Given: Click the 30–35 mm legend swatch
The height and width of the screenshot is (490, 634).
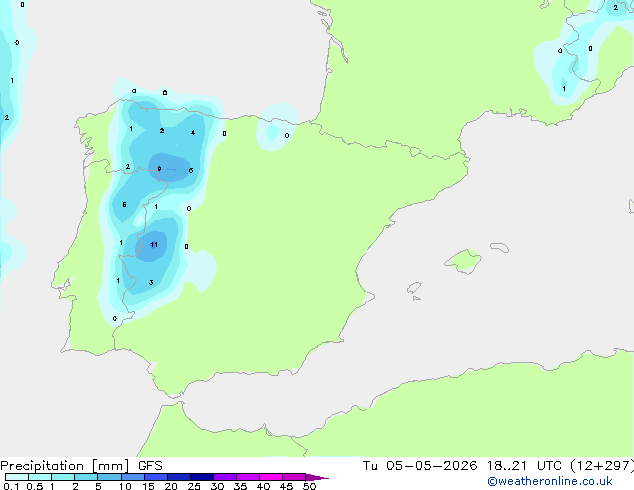Looking at the screenshot, I should coord(224,477).
